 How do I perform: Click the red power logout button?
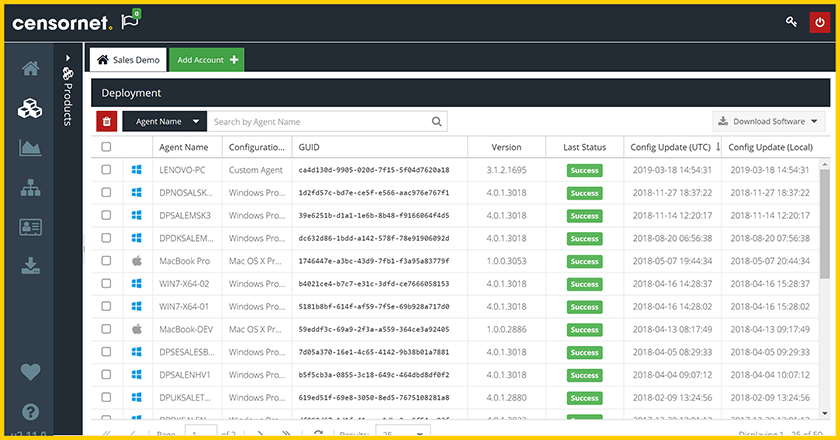pyautogui.click(x=820, y=23)
